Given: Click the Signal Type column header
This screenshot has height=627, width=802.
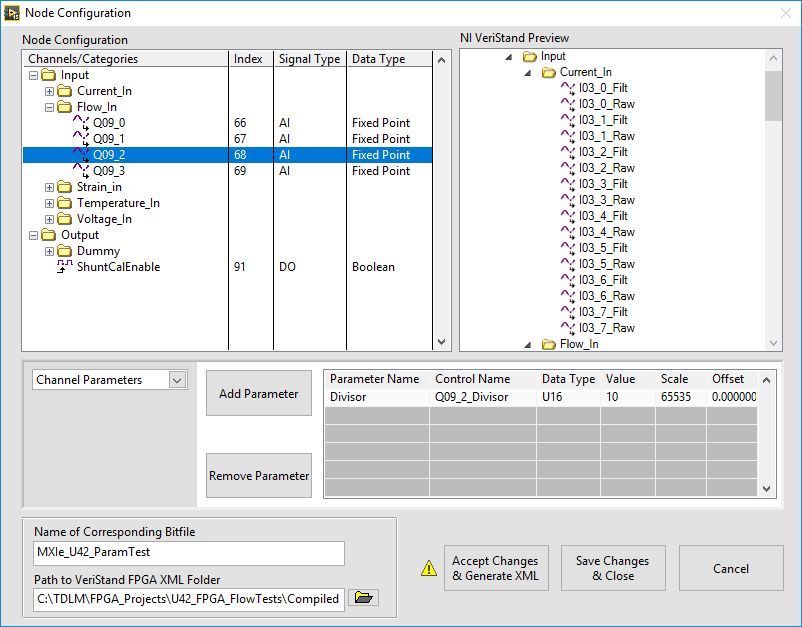Looking at the screenshot, I should click(x=309, y=59).
